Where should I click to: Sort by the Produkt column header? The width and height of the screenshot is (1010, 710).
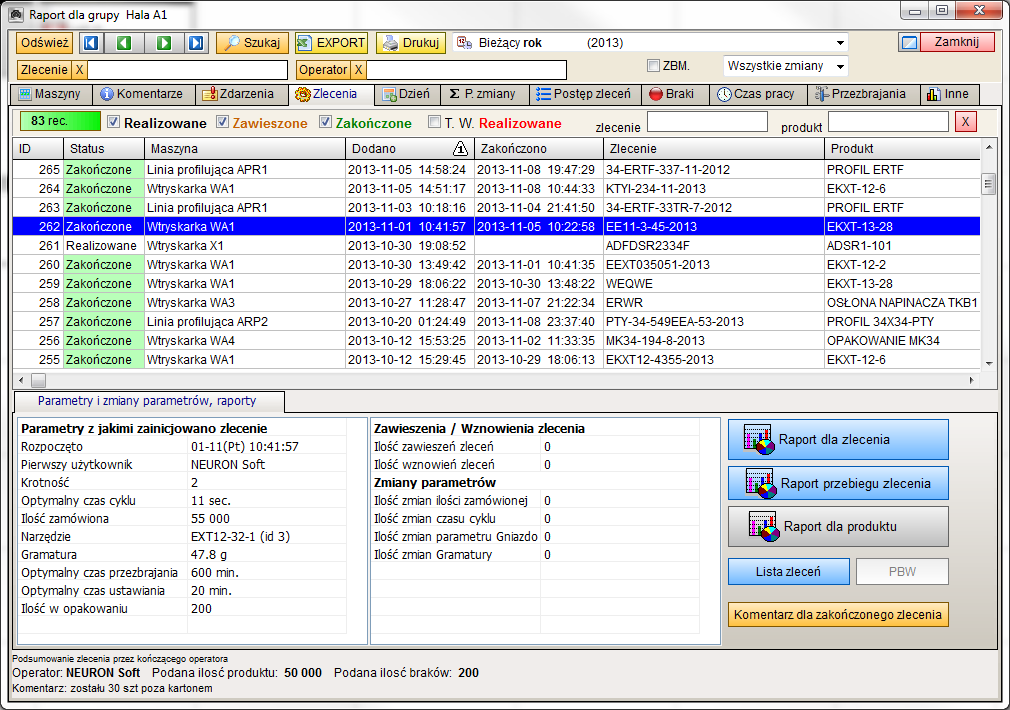point(902,149)
